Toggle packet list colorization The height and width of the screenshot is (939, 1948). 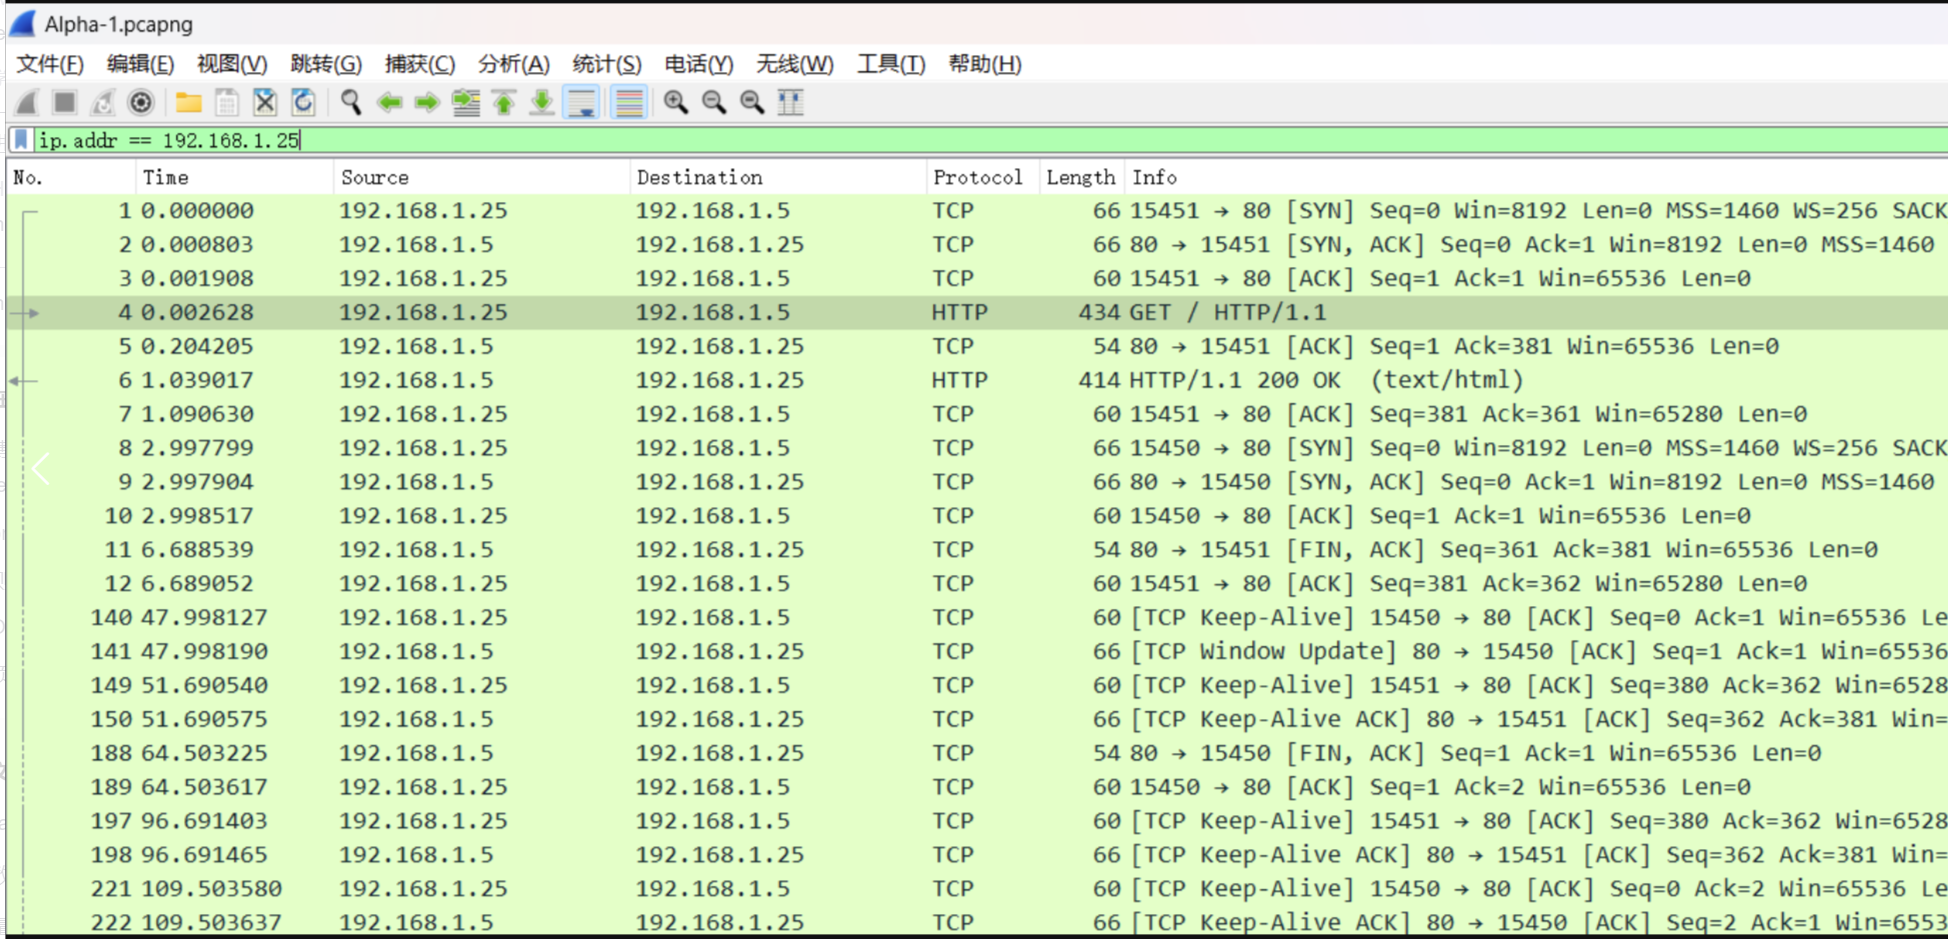click(x=629, y=102)
